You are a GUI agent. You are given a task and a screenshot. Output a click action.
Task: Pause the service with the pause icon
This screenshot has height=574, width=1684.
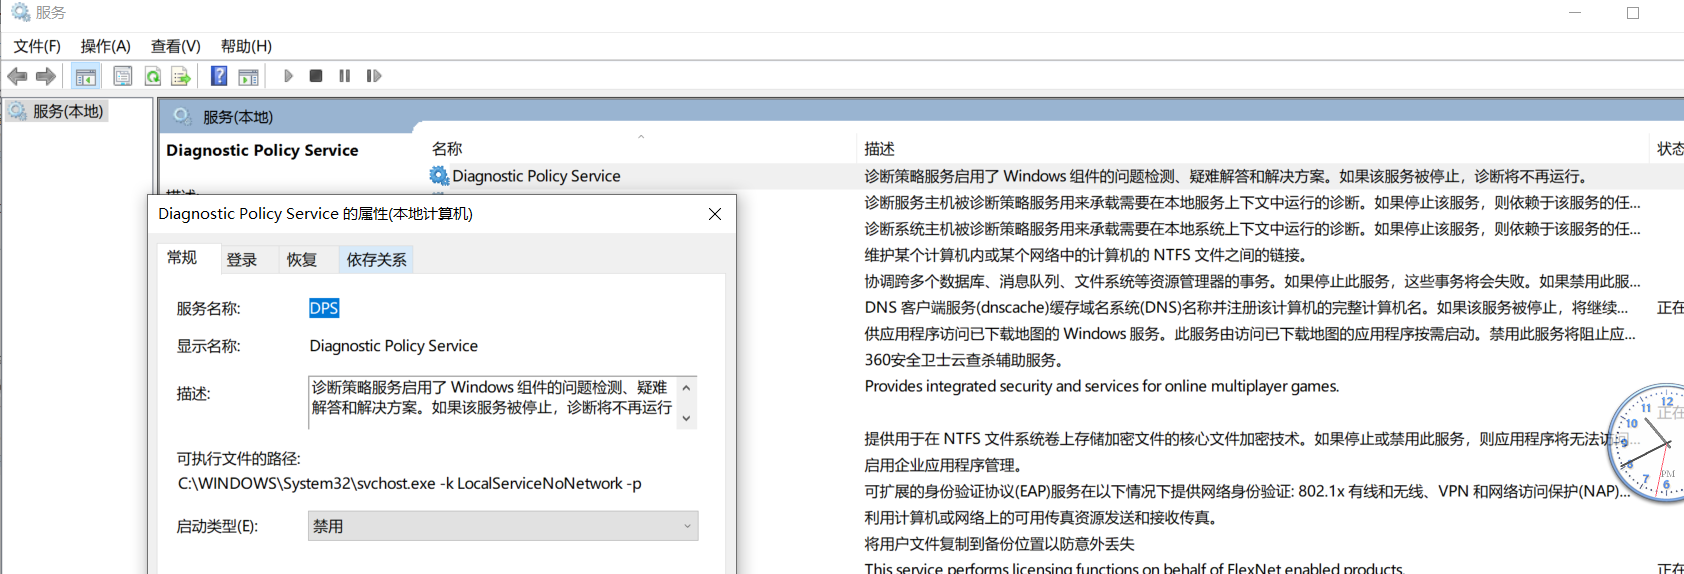point(345,76)
